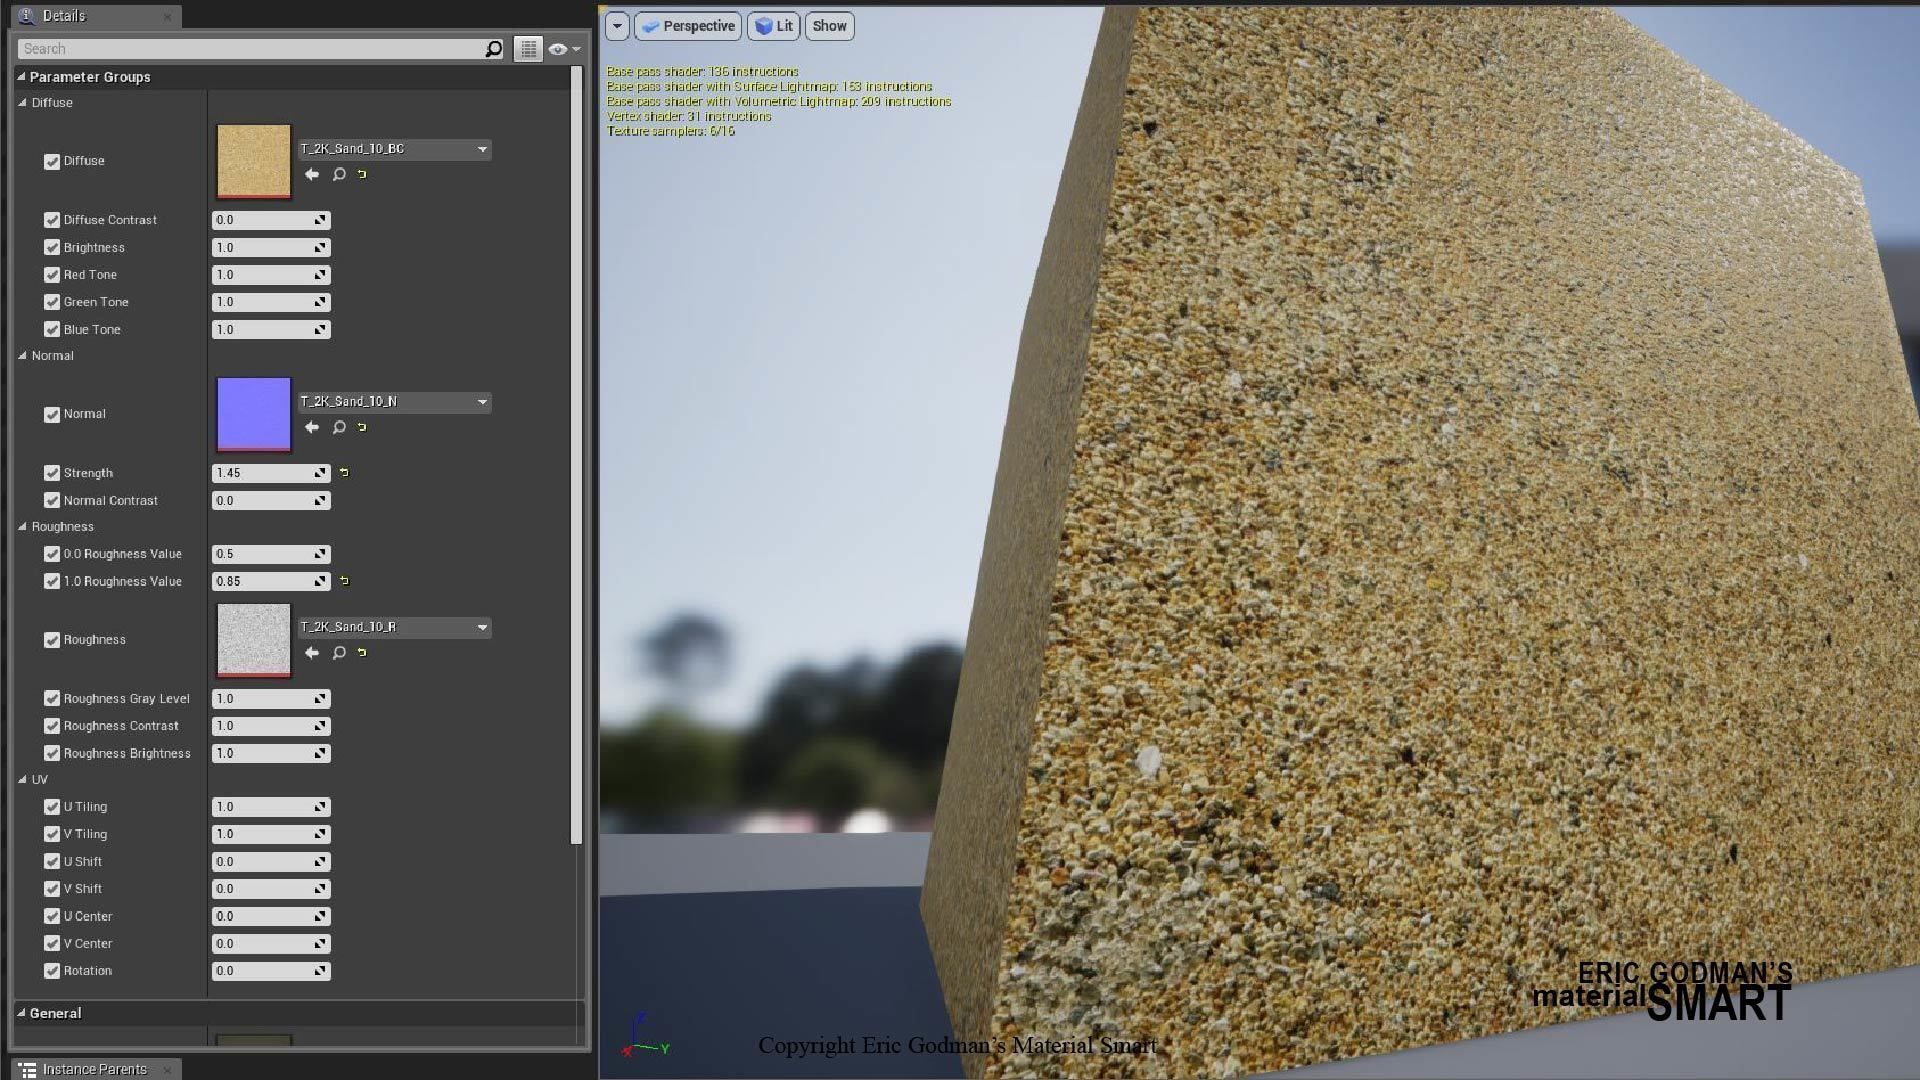Collapse the UV parameter group
This screenshot has height=1080, width=1920.
[24, 779]
